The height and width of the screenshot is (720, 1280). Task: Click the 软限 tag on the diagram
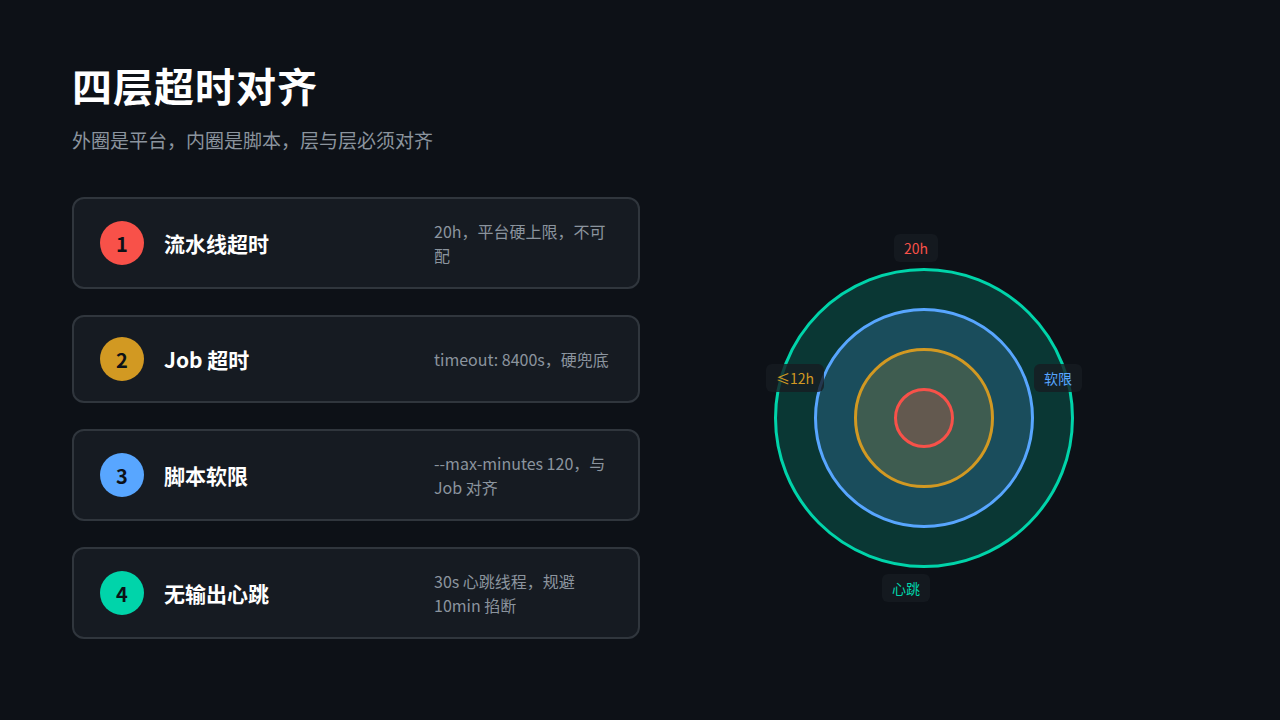pos(1058,378)
